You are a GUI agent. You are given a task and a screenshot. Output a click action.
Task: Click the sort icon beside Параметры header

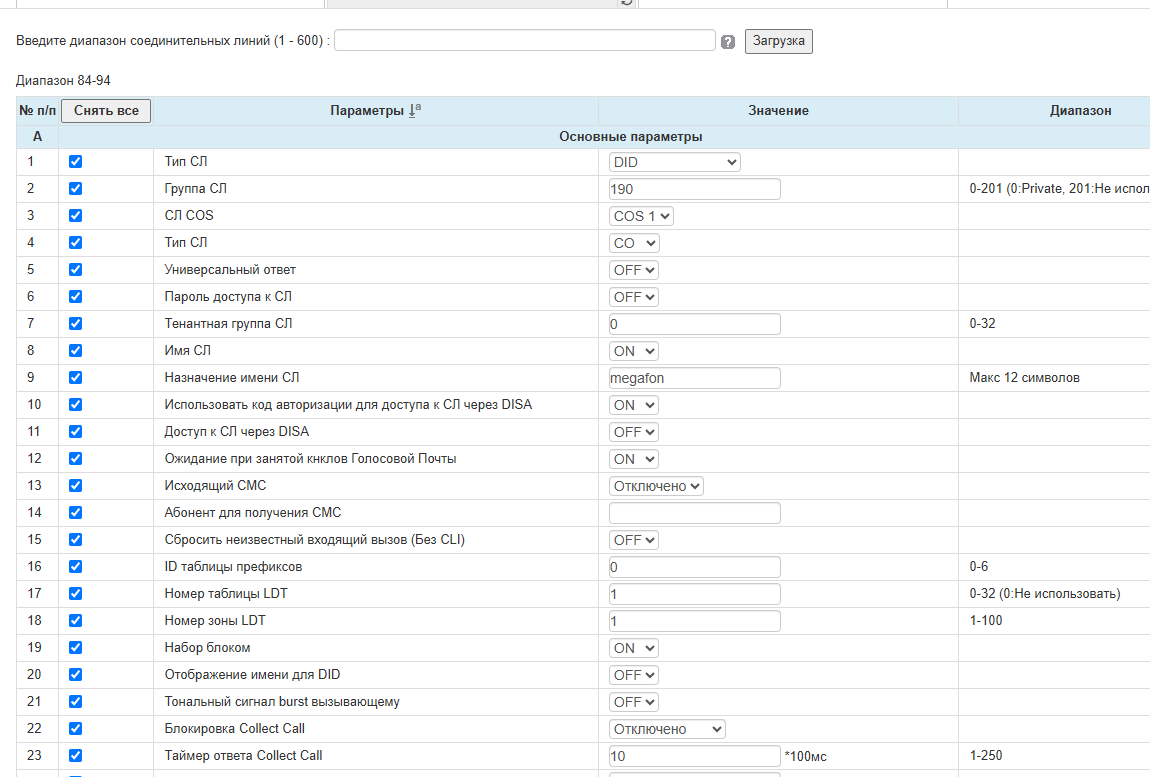coord(415,110)
